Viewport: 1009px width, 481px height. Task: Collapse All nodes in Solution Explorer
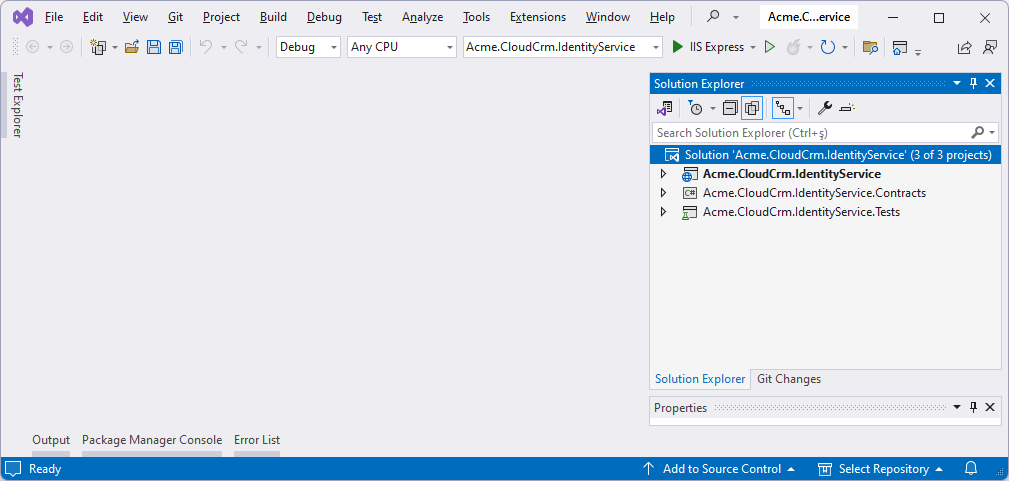(730, 108)
